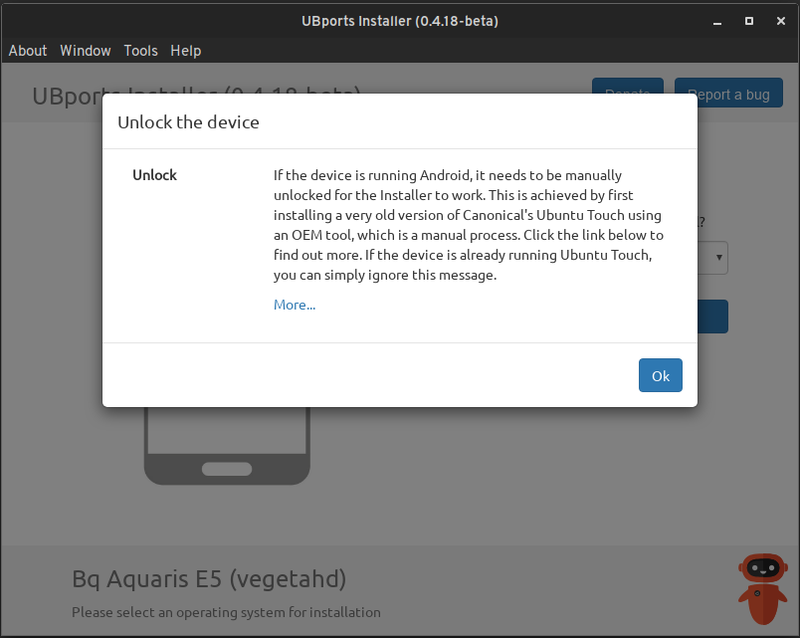Click the "Unlock the device" dialog title
Image resolution: width=800 pixels, height=638 pixels.
188,122
